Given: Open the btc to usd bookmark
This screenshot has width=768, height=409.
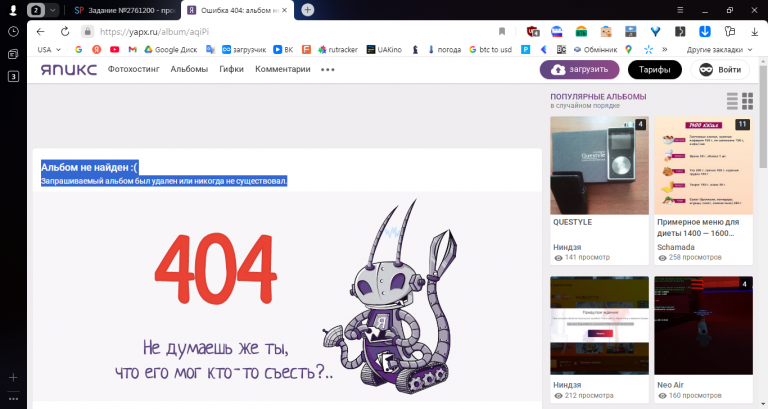Looking at the screenshot, I should (x=490, y=49).
